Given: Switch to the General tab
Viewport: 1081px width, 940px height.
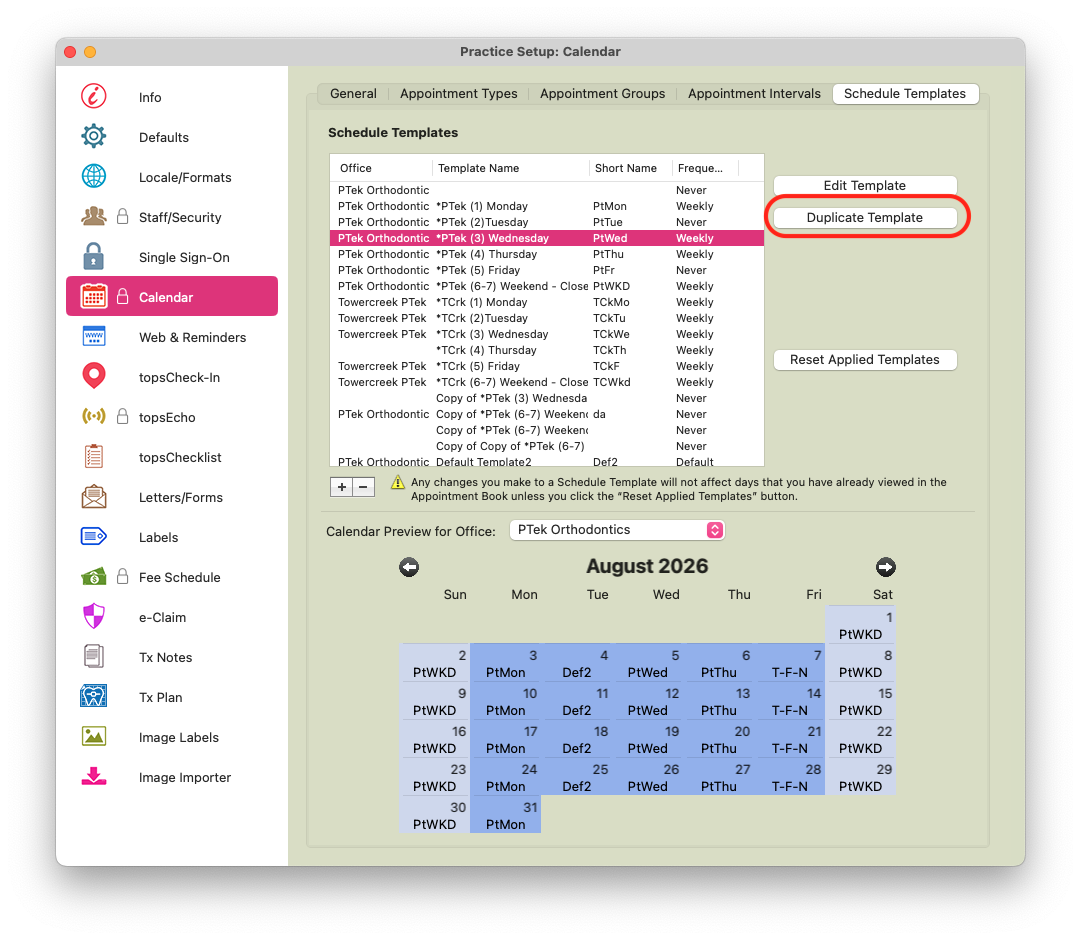Looking at the screenshot, I should tap(353, 94).
